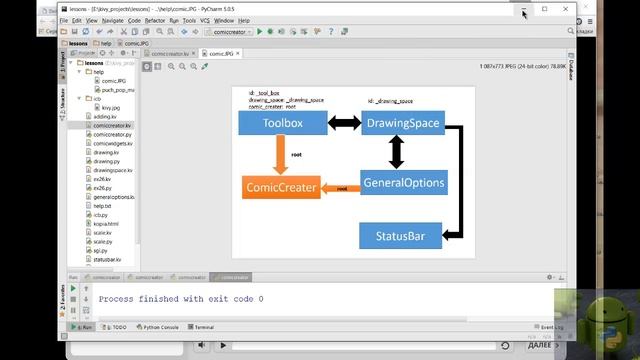Click the Undo arrow icon
640x360 pixels.
[x=99, y=31]
